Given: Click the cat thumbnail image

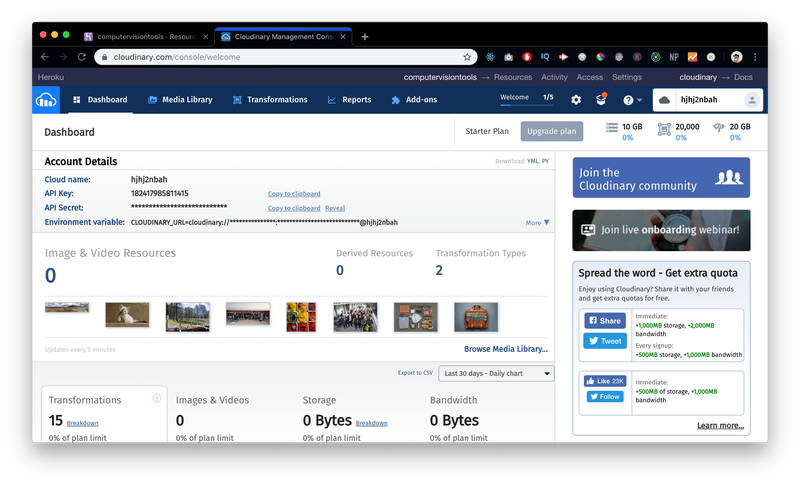Looking at the screenshot, I should point(127,315).
